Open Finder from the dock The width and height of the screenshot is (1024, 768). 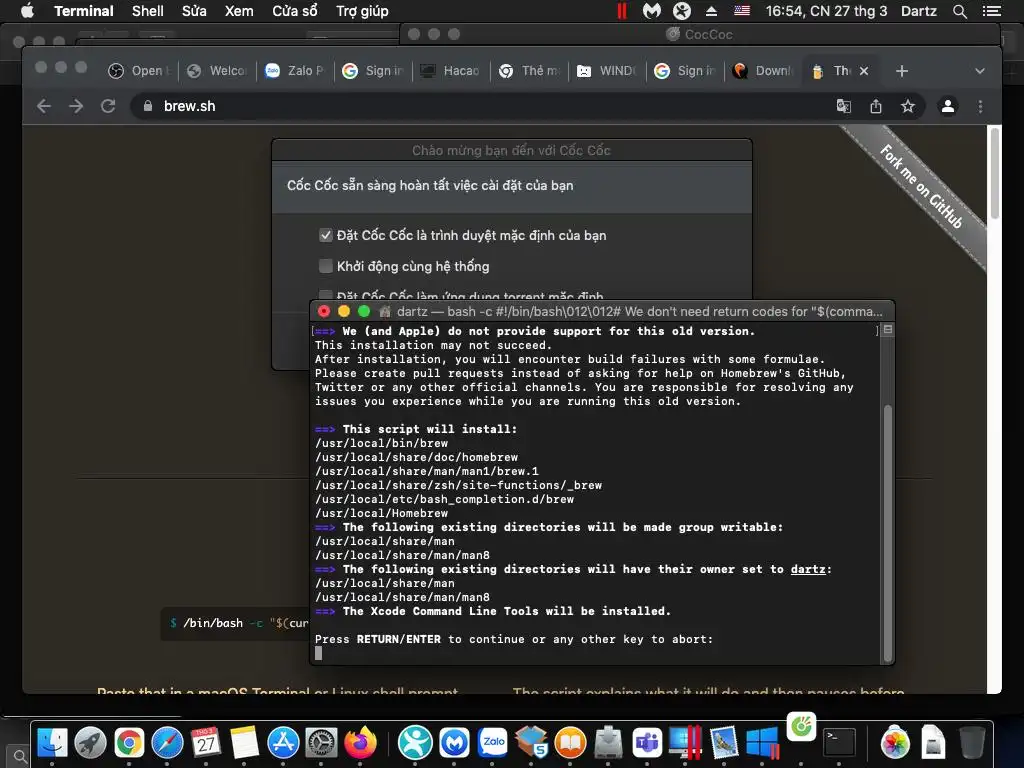(x=52, y=743)
